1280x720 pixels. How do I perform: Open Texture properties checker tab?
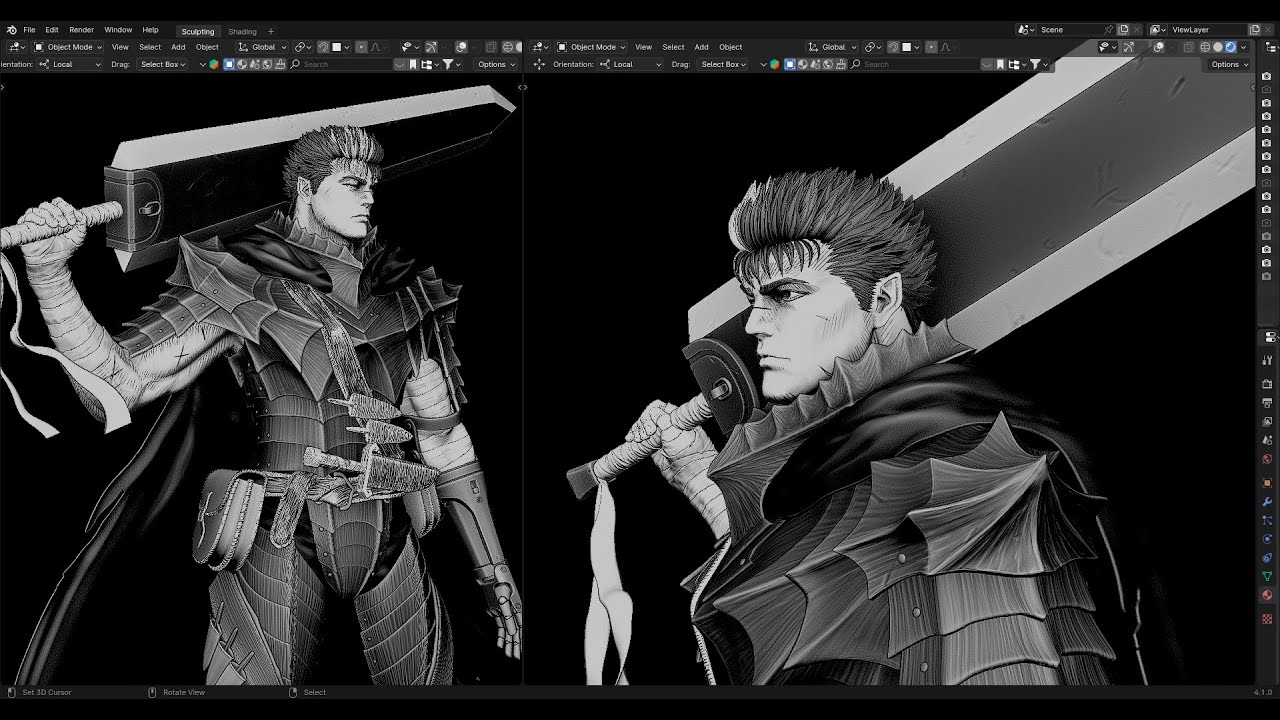coord(1267,619)
